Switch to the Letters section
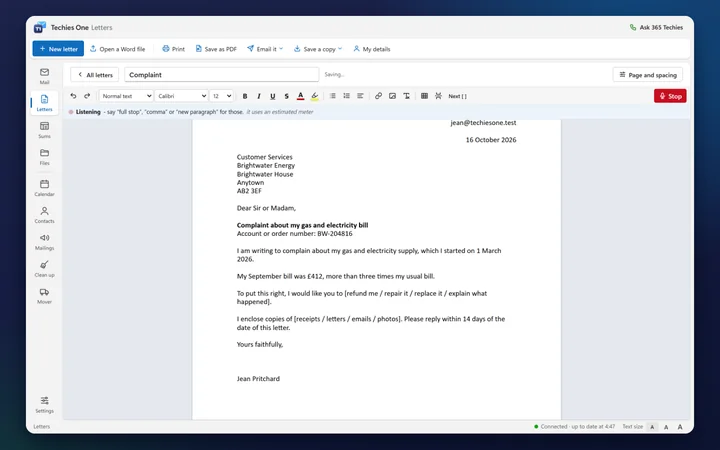Viewport: 720px width, 450px height. [45, 103]
